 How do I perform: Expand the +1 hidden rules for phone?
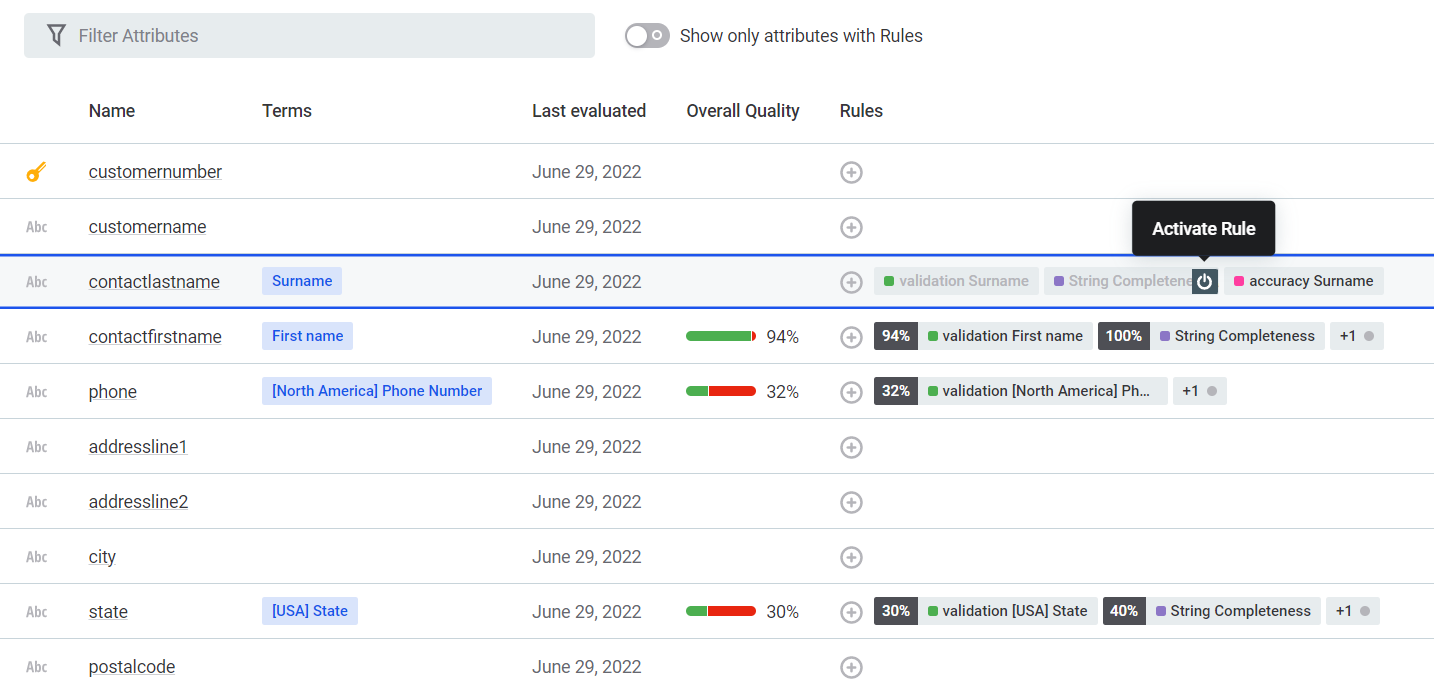(1199, 391)
